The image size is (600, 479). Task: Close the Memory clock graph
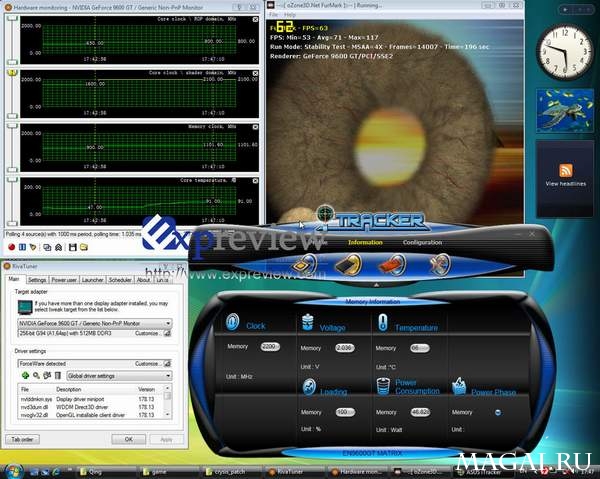point(255,127)
